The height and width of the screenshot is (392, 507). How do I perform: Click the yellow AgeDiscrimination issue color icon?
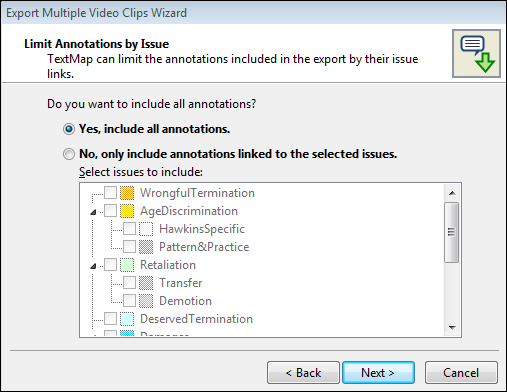tap(127, 211)
